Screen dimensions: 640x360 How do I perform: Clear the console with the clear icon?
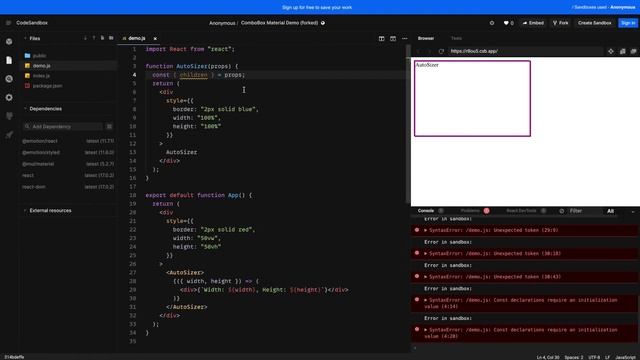tap(562, 211)
